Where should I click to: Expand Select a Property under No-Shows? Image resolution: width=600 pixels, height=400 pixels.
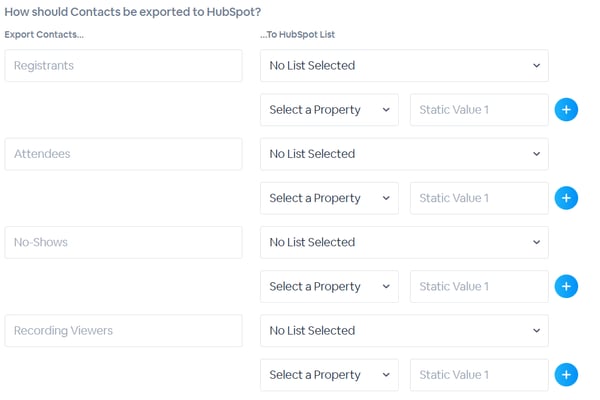click(329, 286)
